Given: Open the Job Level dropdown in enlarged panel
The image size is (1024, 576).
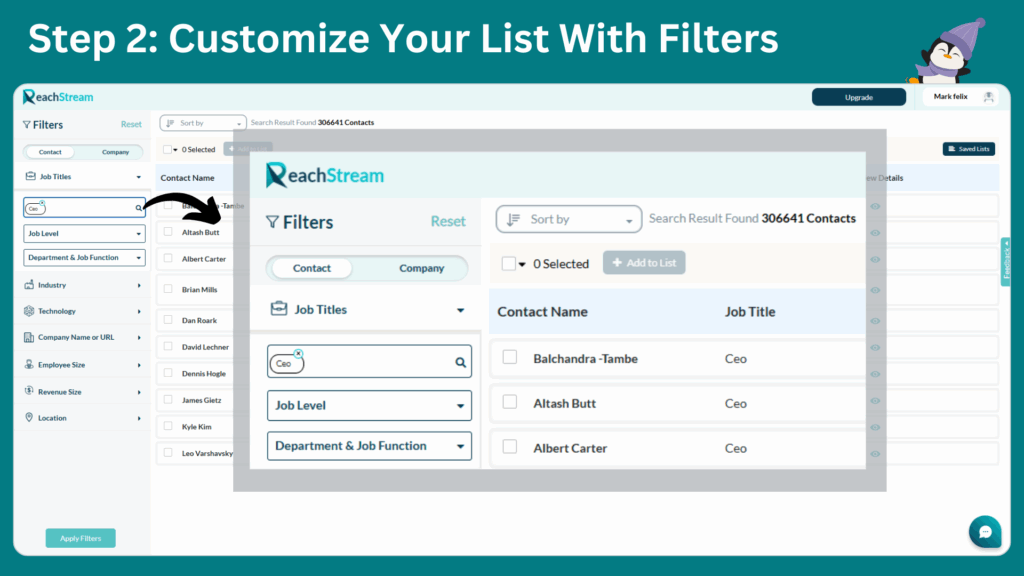Looking at the screenshot, I should click(x=369, y=406).
